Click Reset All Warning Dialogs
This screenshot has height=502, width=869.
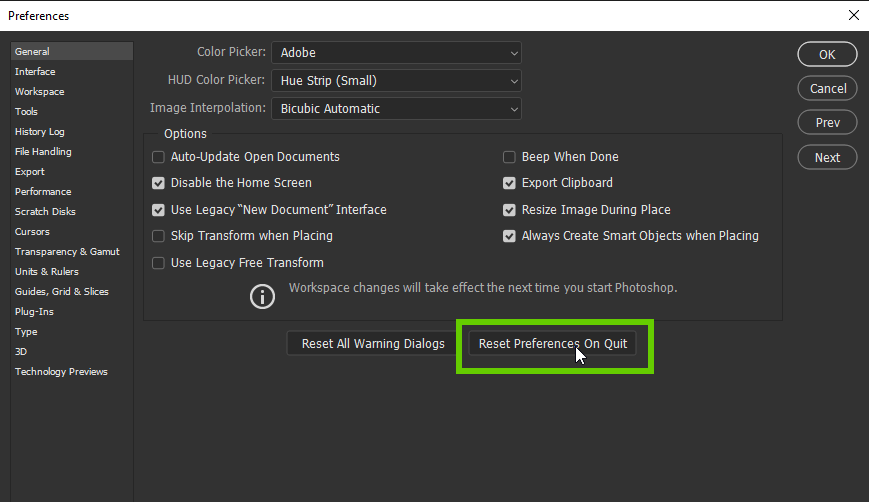373,344
